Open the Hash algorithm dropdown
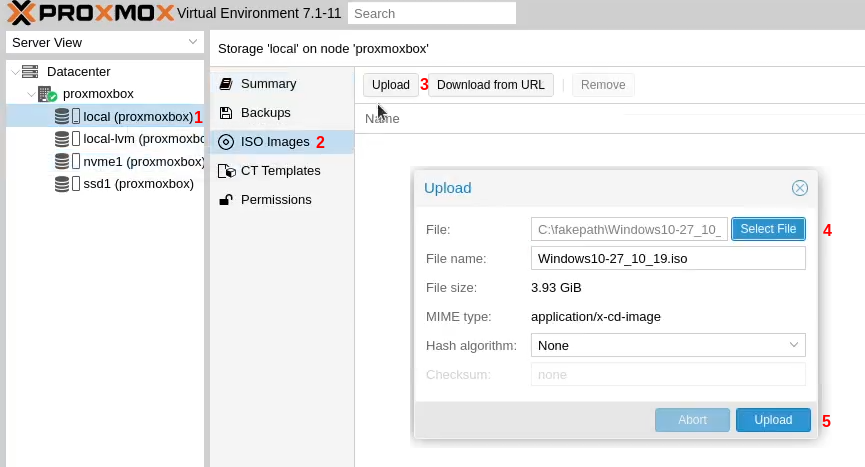Screen dimensions: 865x467 [794, 345]
